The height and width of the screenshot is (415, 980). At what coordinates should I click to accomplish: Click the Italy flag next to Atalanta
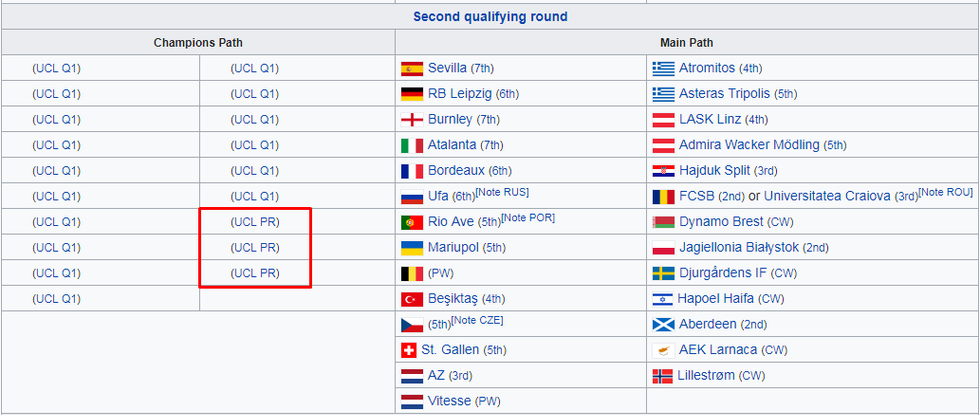[x=411, y=145]
